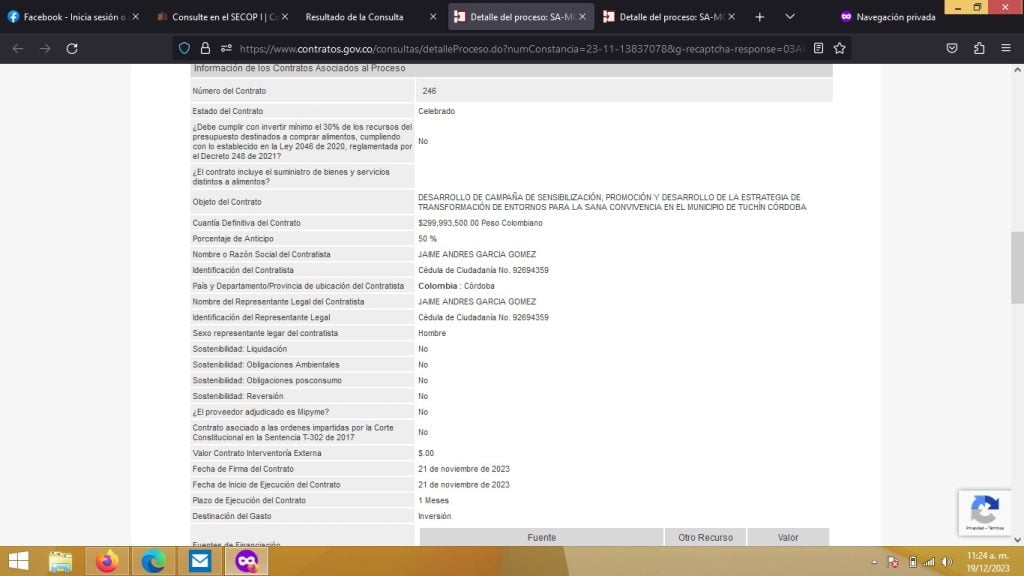Select the $299,993,500.00 Peso Colombiano amount

[x=480, y=223]
